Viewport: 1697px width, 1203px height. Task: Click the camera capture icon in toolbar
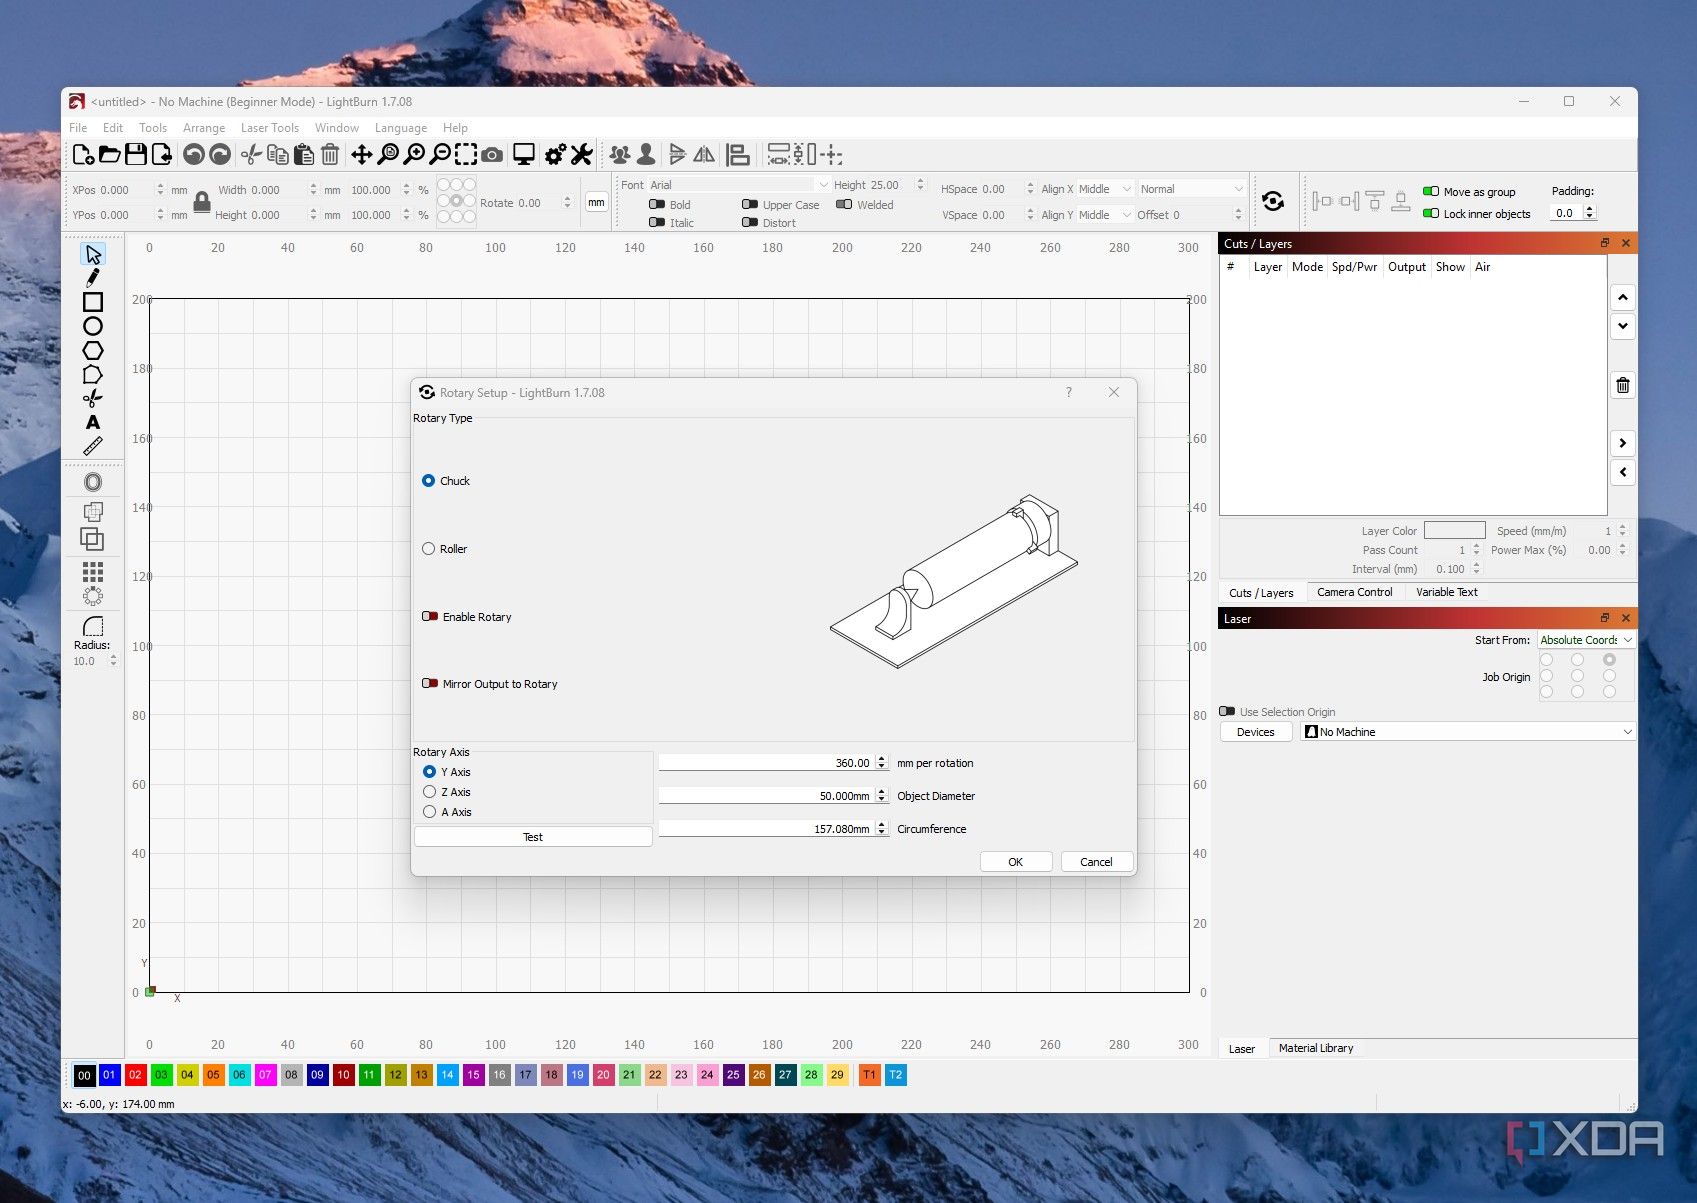(x=492, y=155)
